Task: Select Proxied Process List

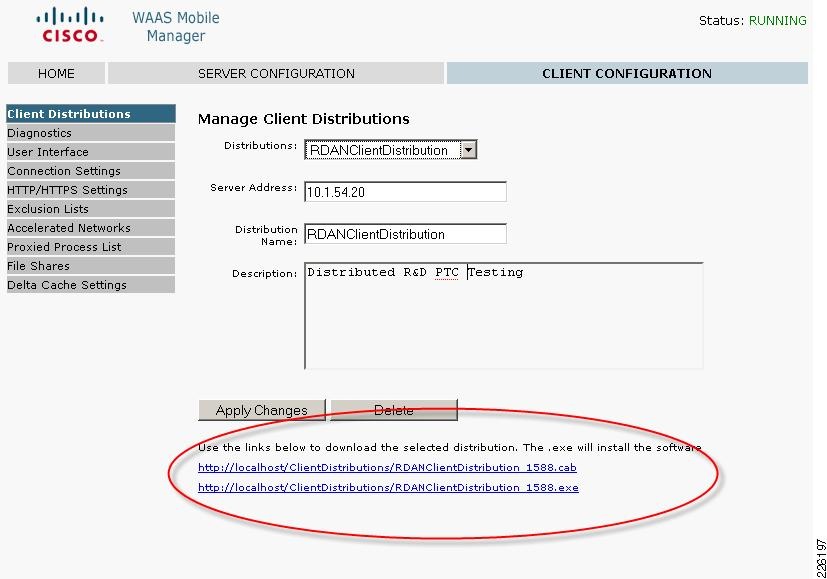Action: 91,247
